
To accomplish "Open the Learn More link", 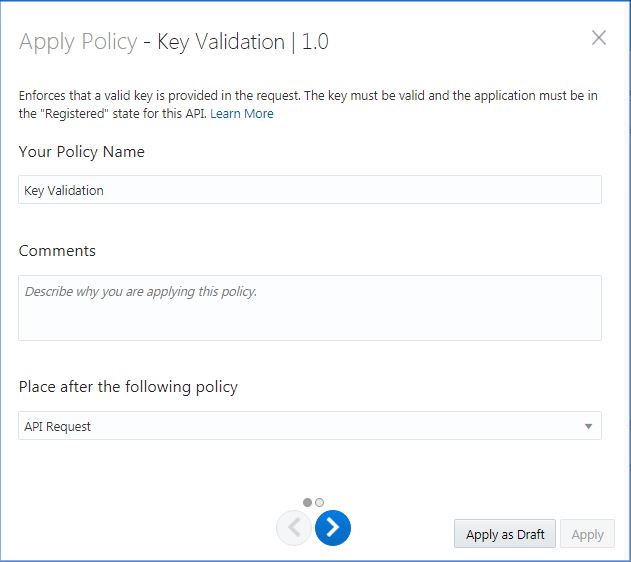I will click(241, 114).
